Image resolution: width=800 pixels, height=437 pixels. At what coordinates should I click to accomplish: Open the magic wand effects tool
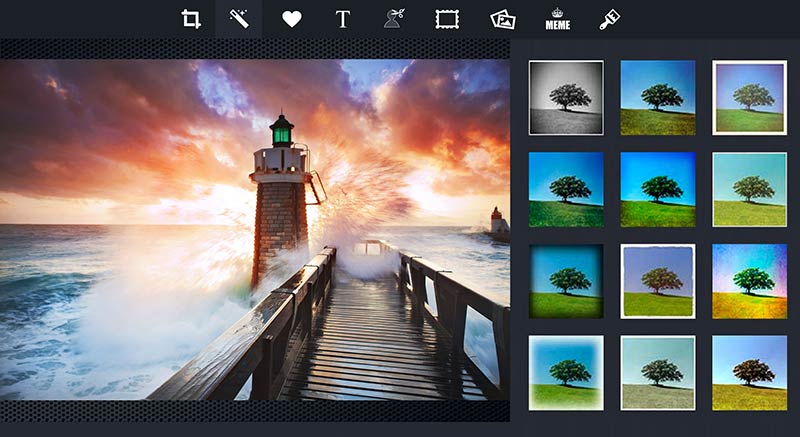coord(238,19)
